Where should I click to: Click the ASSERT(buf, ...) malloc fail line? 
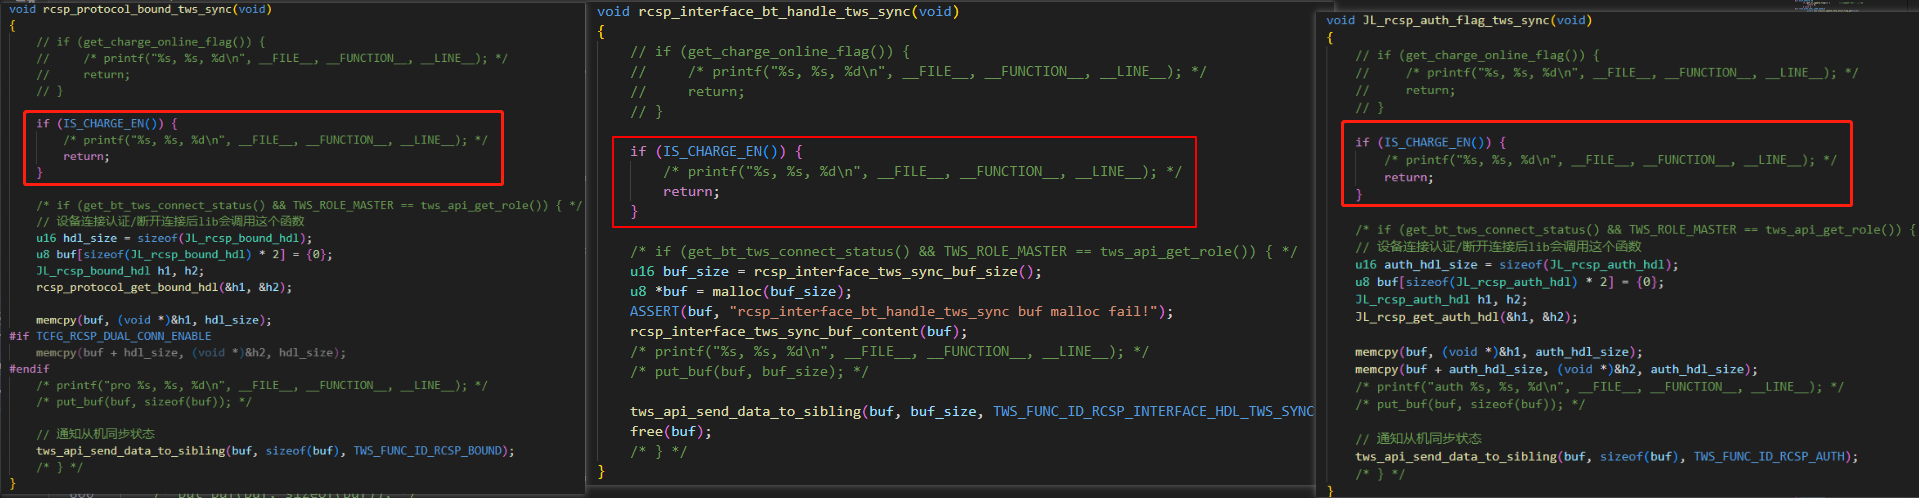click(902, 311)
